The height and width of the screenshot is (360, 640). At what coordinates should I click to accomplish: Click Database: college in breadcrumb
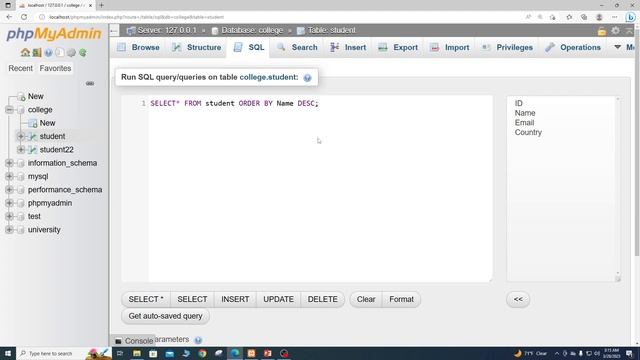252,31
